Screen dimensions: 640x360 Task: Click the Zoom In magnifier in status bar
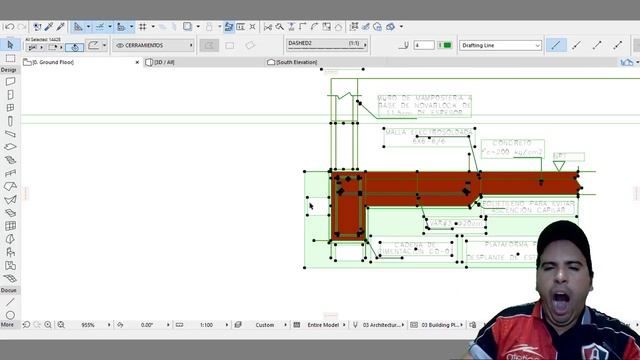(48, 325)
